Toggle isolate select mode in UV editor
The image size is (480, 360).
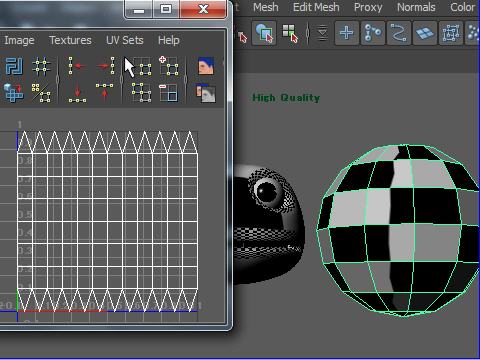click(142, 66)
